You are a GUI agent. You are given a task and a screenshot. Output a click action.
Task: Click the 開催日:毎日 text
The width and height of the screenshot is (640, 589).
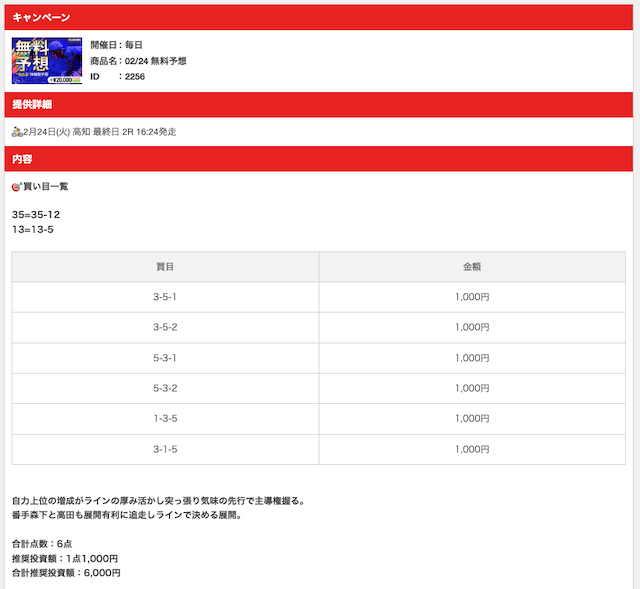117,46
